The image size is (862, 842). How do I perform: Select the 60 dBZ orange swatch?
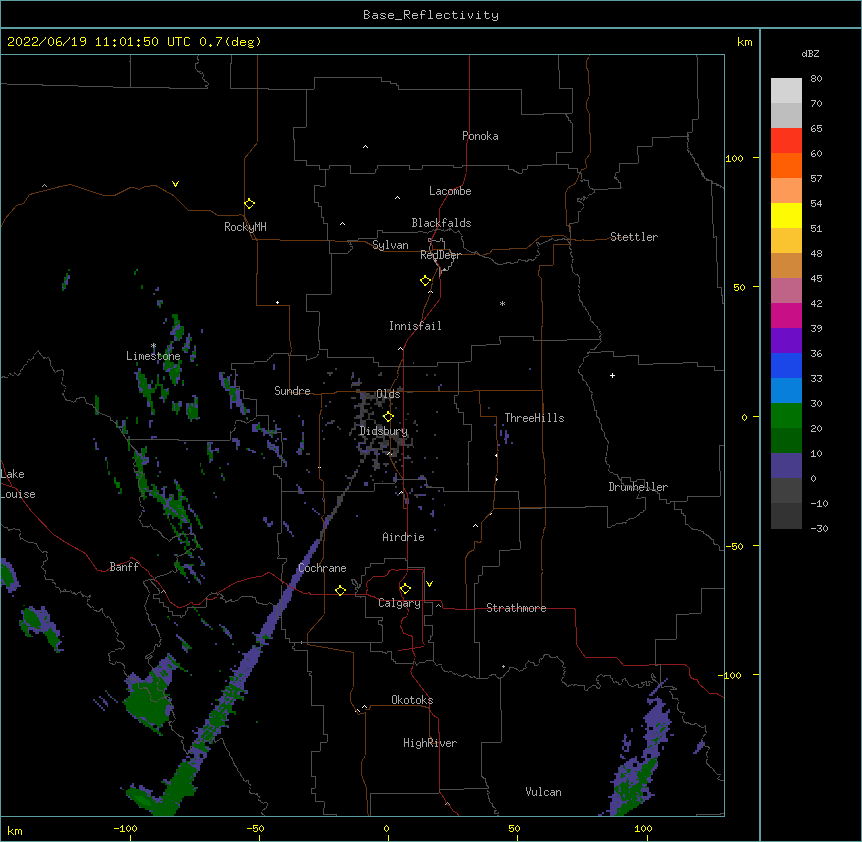coord(786,165)
